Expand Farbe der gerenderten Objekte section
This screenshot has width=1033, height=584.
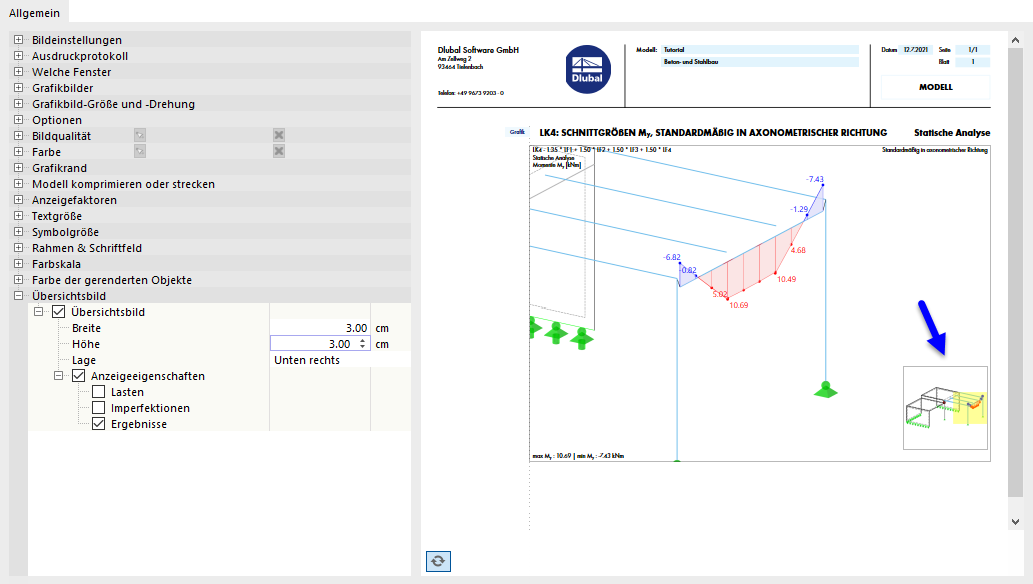[18, 279]
